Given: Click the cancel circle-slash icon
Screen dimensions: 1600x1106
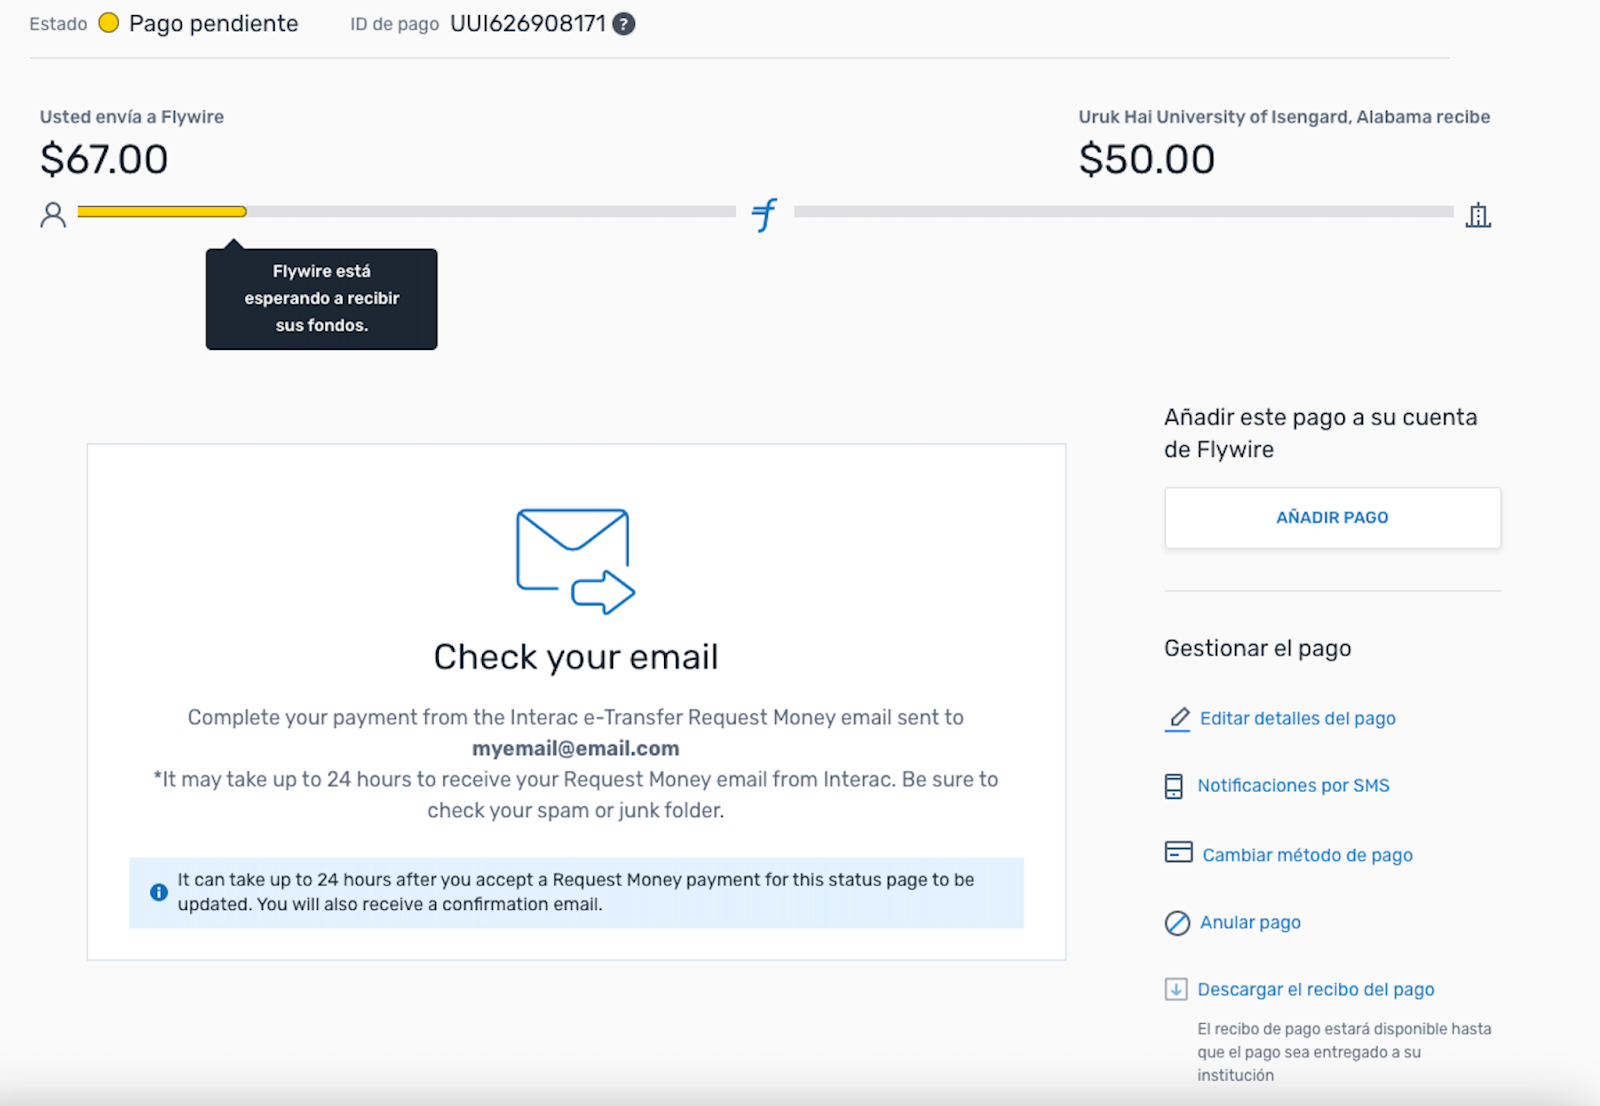Looking at the screenshot, I should coord(1178,923).
